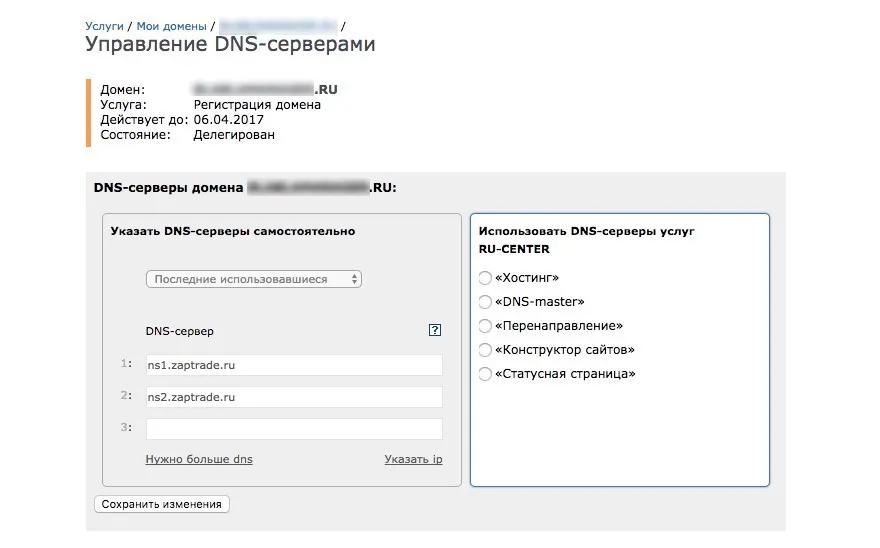
Task: Focus DNS server field with ns2.zaptrade.ru
Action: point(294,397)
